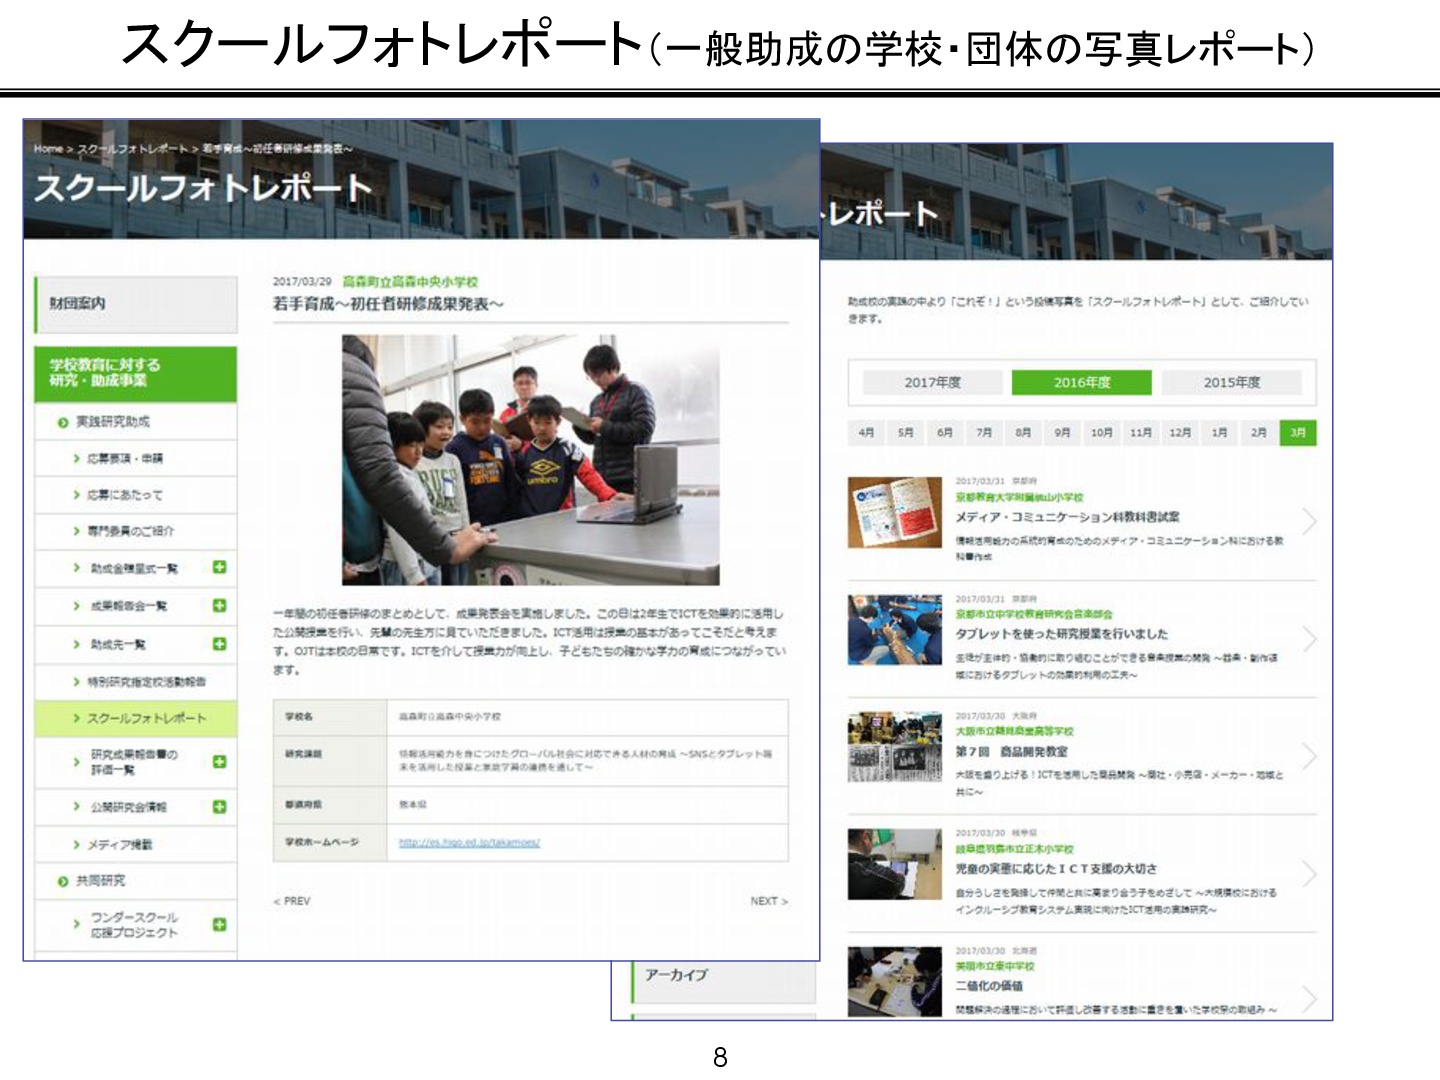Open report titled タブレットを使った研究授業を行いました
Screen dimensions: 1440x1080
pyautogui.click(x=1061, y=634)
